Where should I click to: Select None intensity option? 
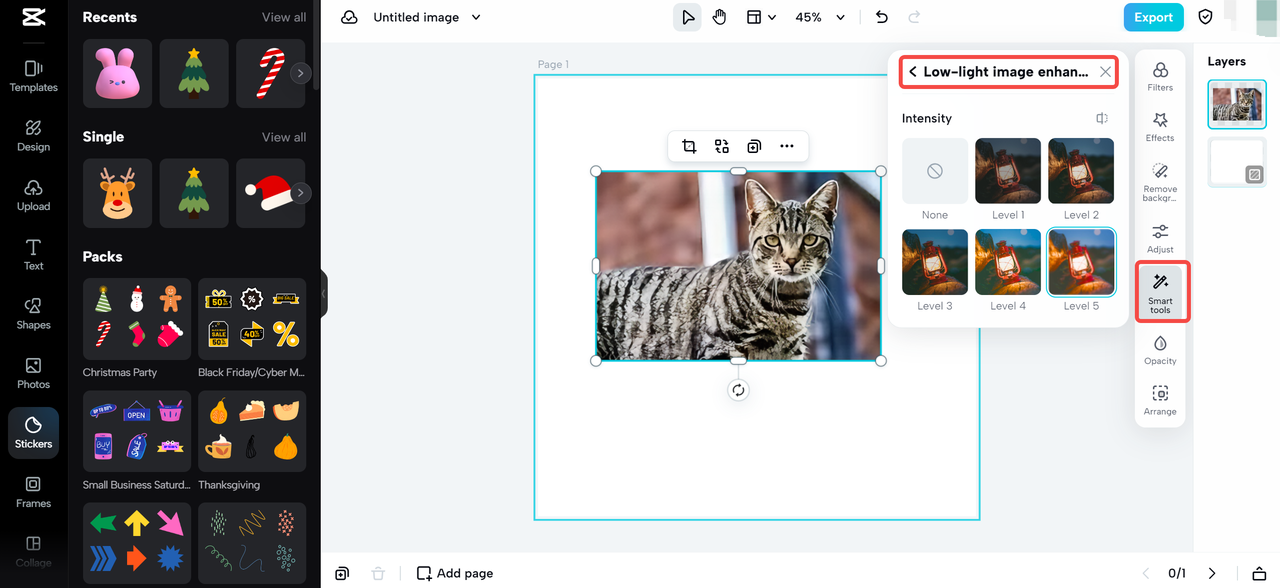[x=935, y=171]
